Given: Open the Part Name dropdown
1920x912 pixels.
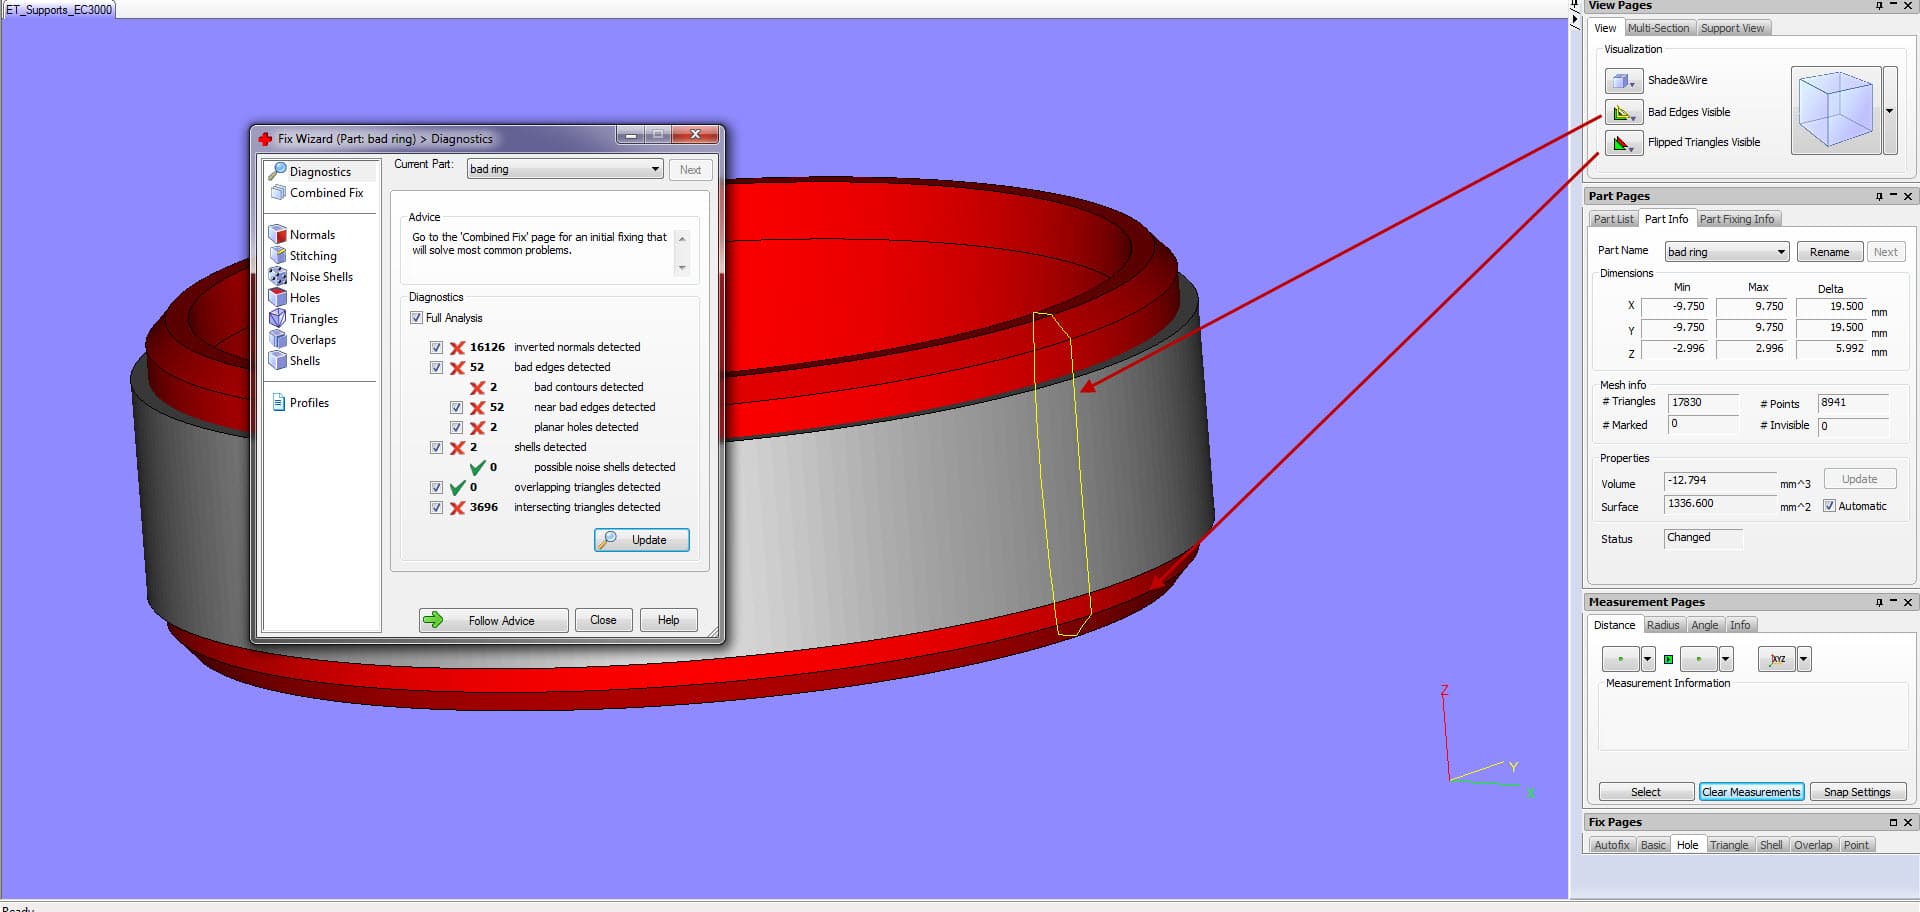Looking at the screenshot, I should (x=1781, y=251).
